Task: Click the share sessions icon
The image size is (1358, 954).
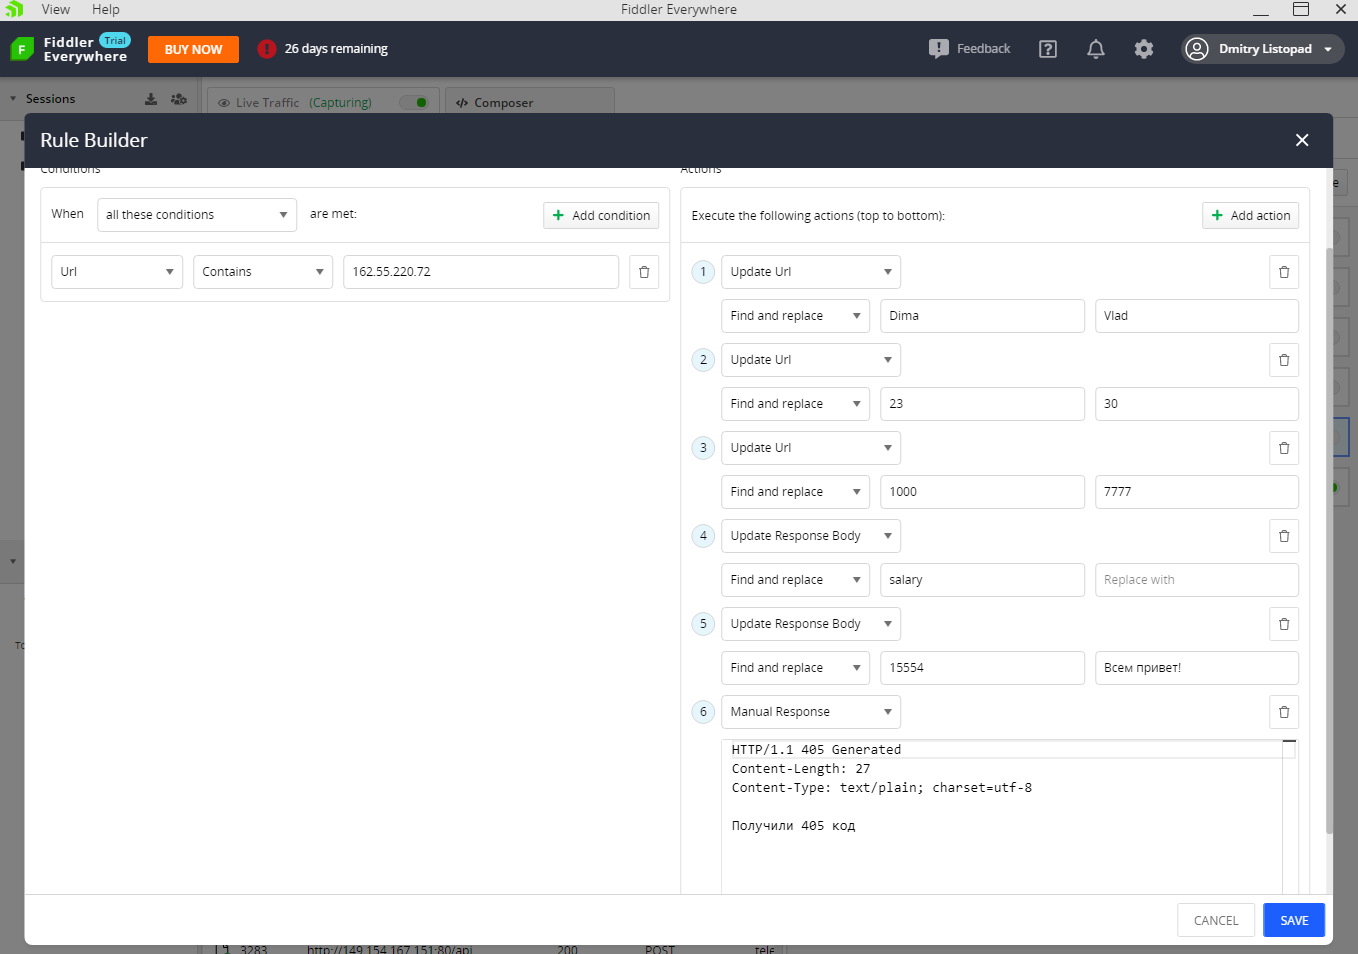Action: [178, 98]
